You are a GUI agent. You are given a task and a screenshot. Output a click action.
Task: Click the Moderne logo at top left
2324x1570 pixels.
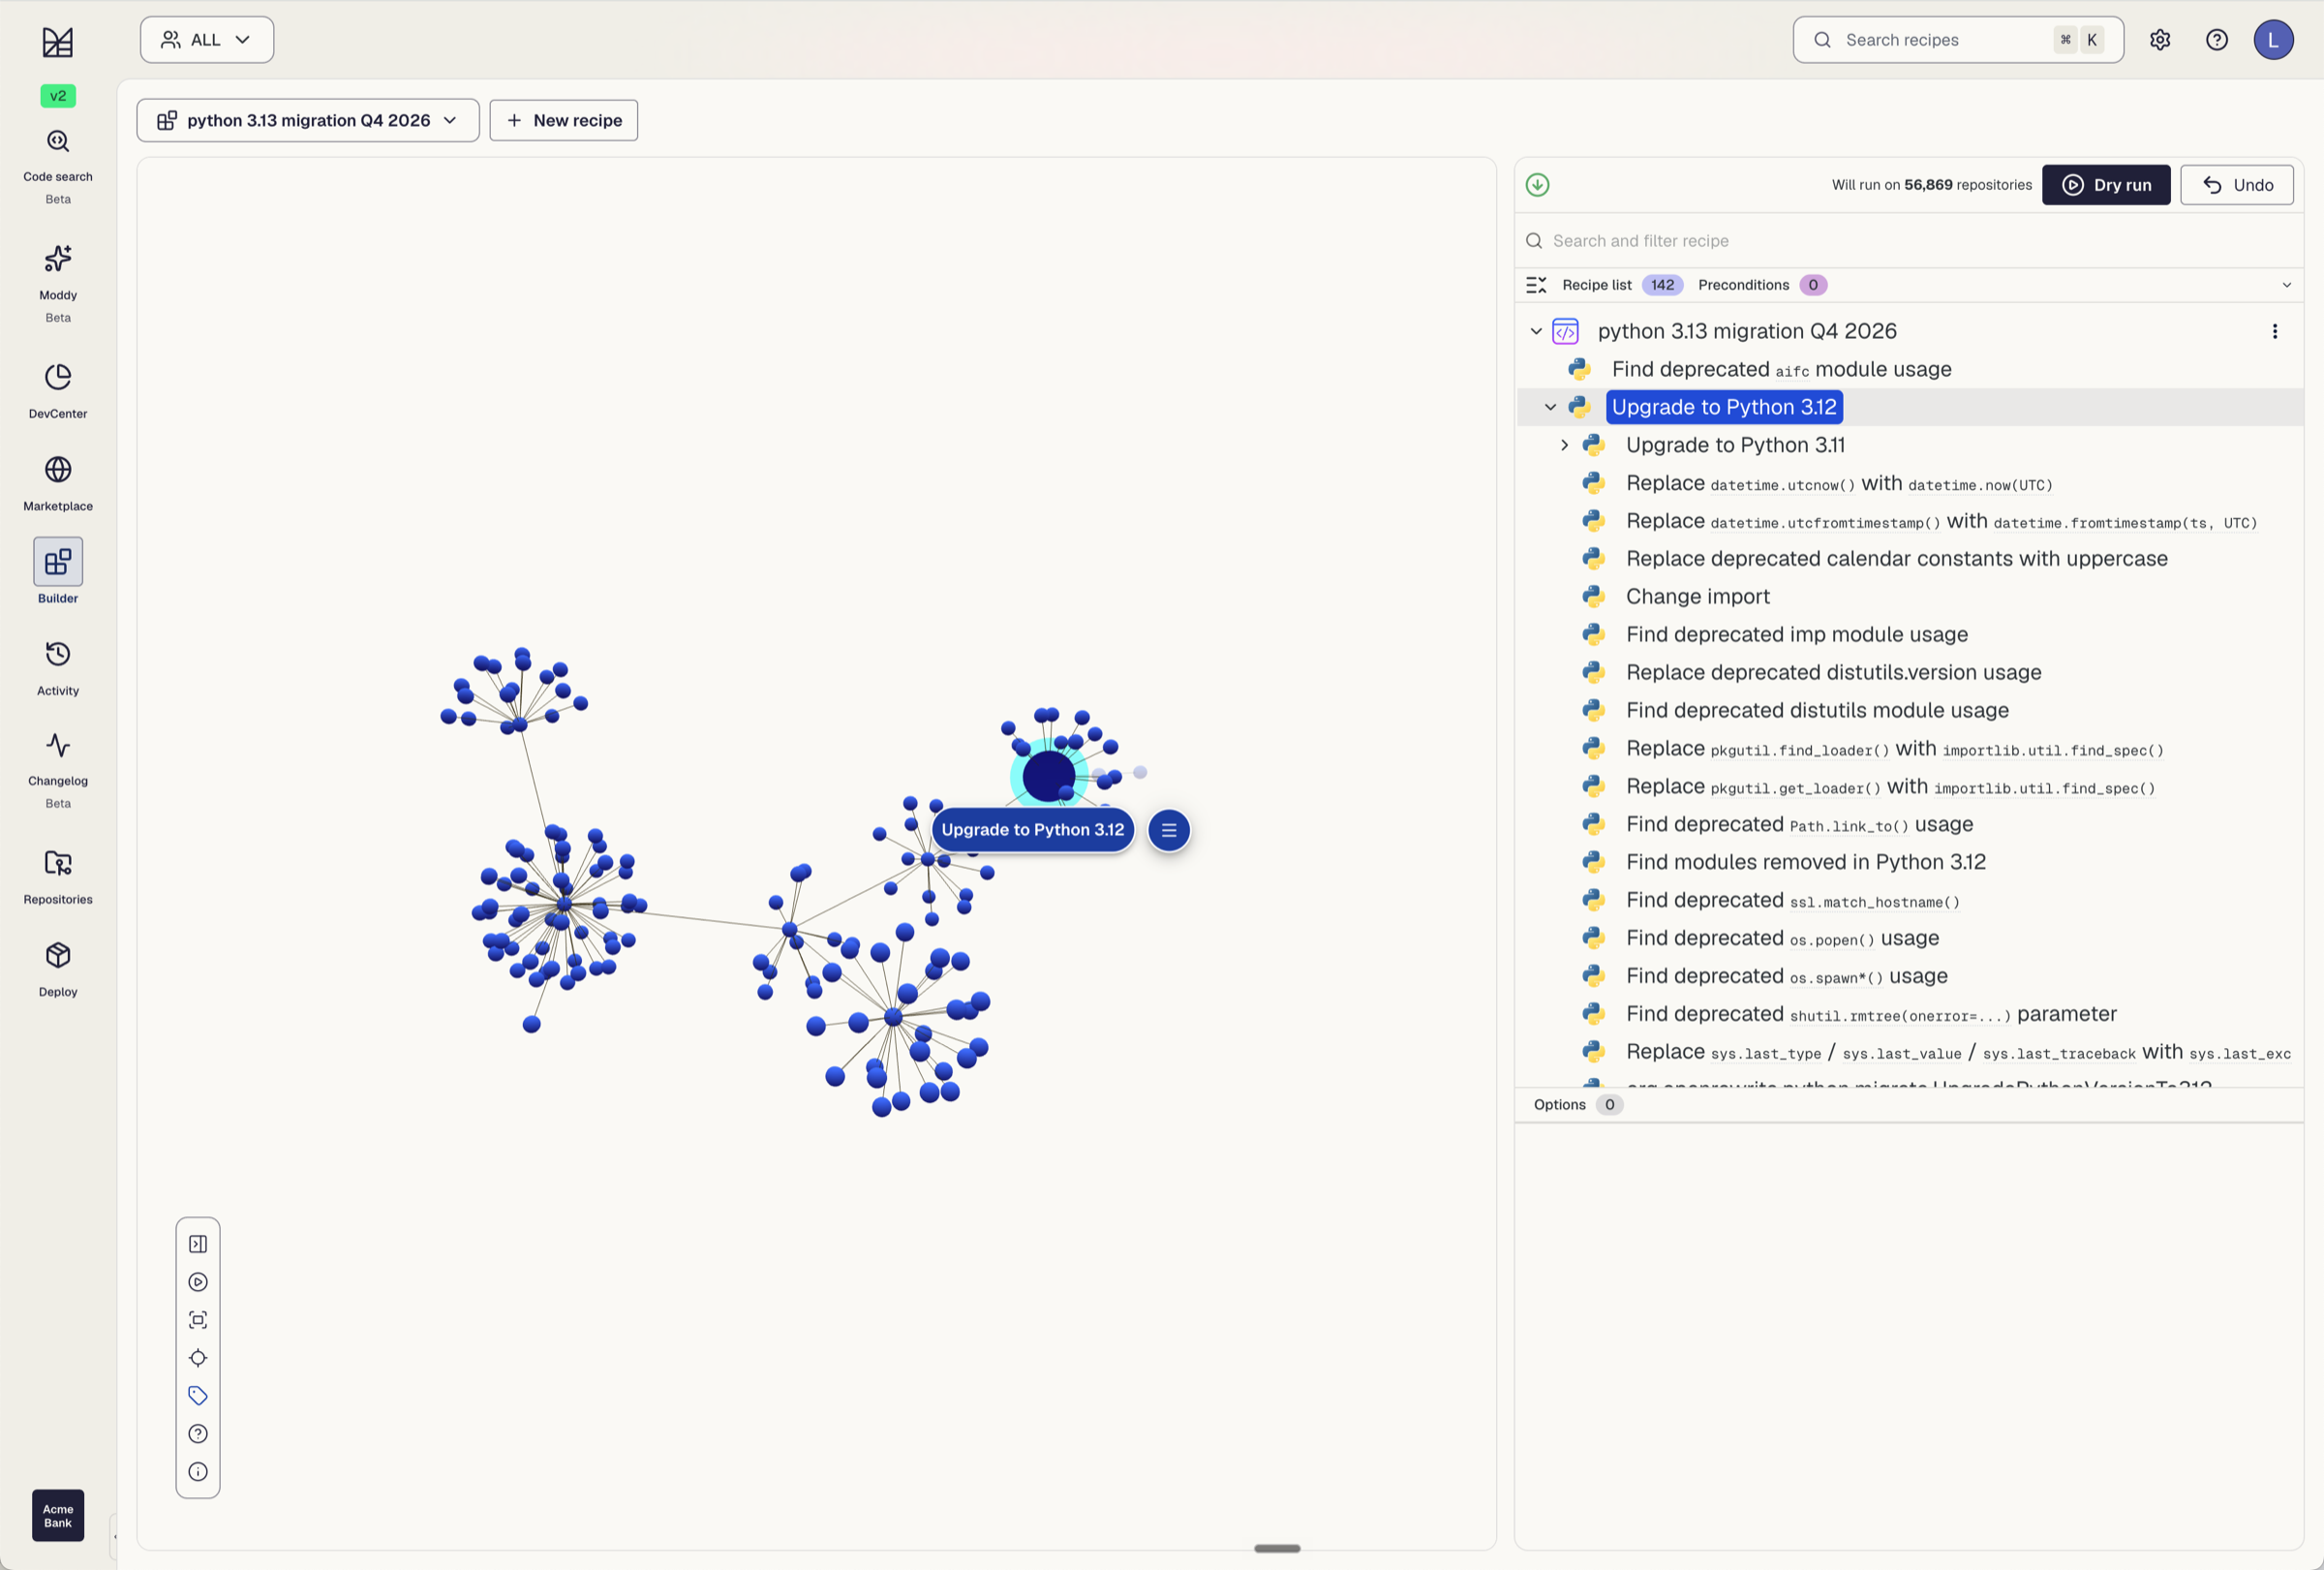[x=58, y=42]
